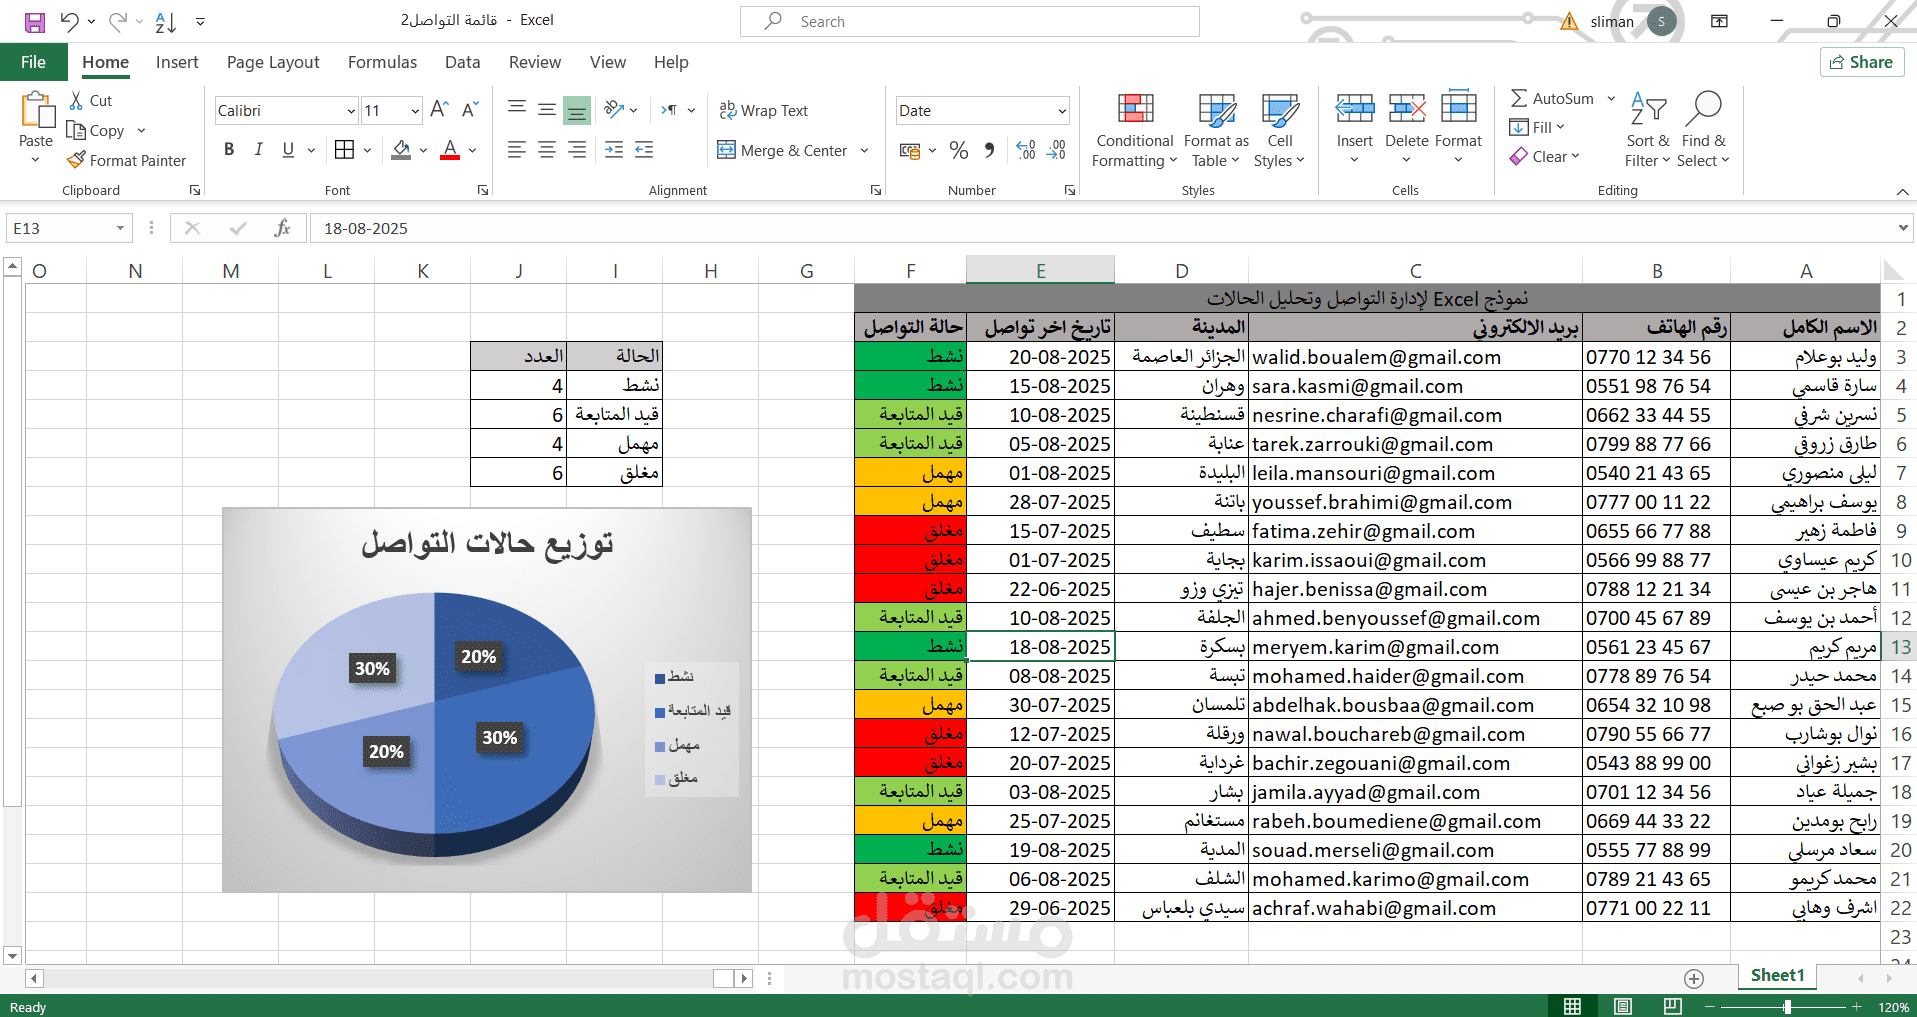Apply the red font color

coord(450,150)
